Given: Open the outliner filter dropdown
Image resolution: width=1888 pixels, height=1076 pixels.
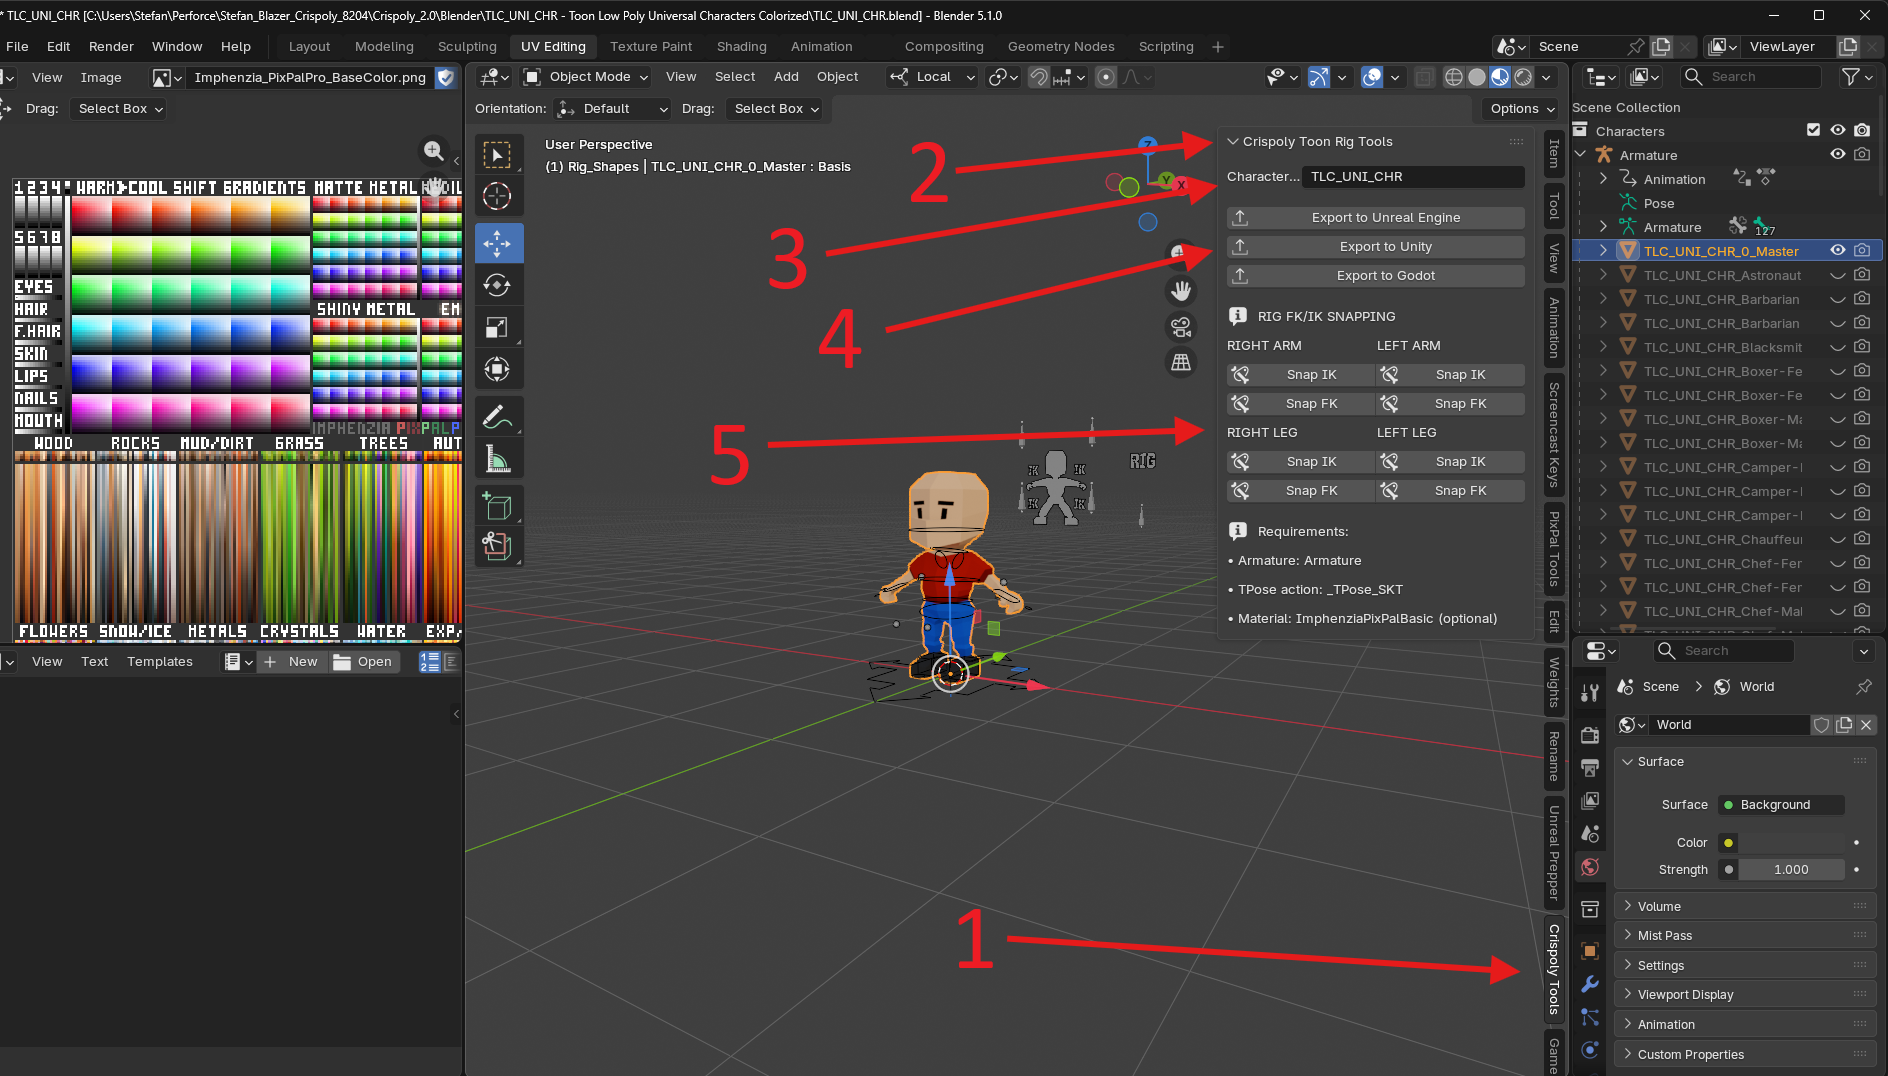Looking at the screenshot, I should click(1857, 77).
